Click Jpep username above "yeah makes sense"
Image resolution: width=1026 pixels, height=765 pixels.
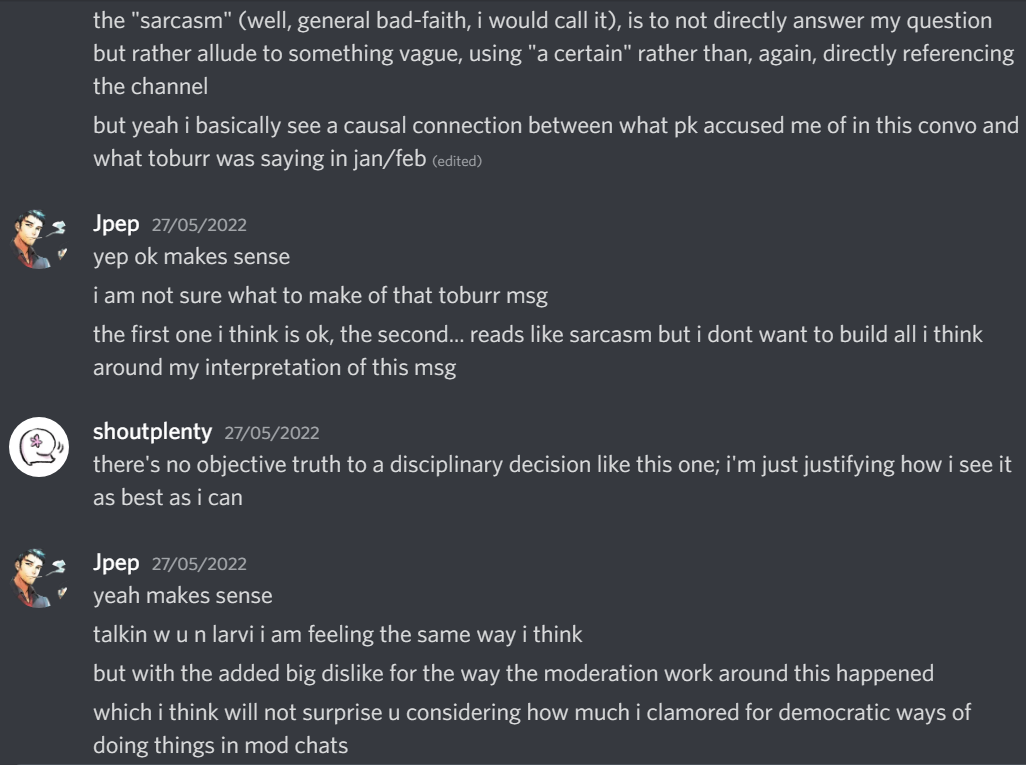tap(116, 563)
